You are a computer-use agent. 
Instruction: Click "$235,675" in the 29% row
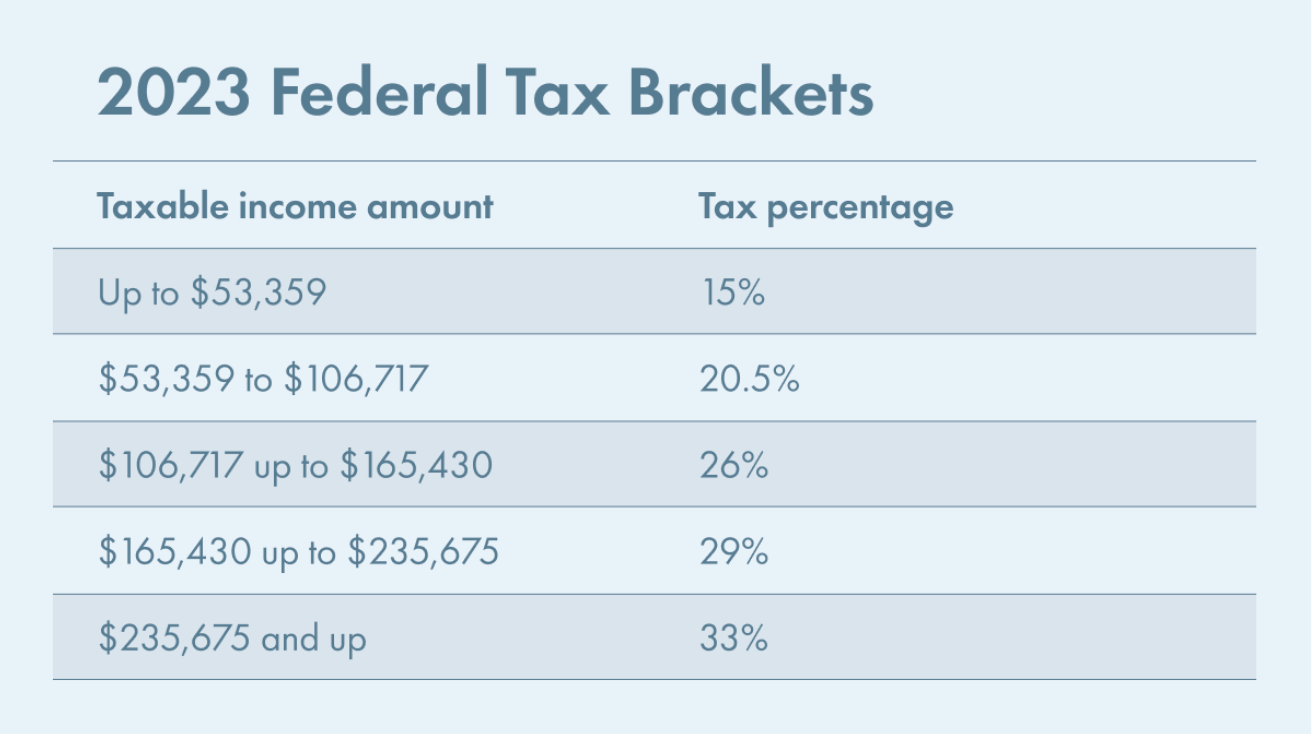[x=422, y=552]
